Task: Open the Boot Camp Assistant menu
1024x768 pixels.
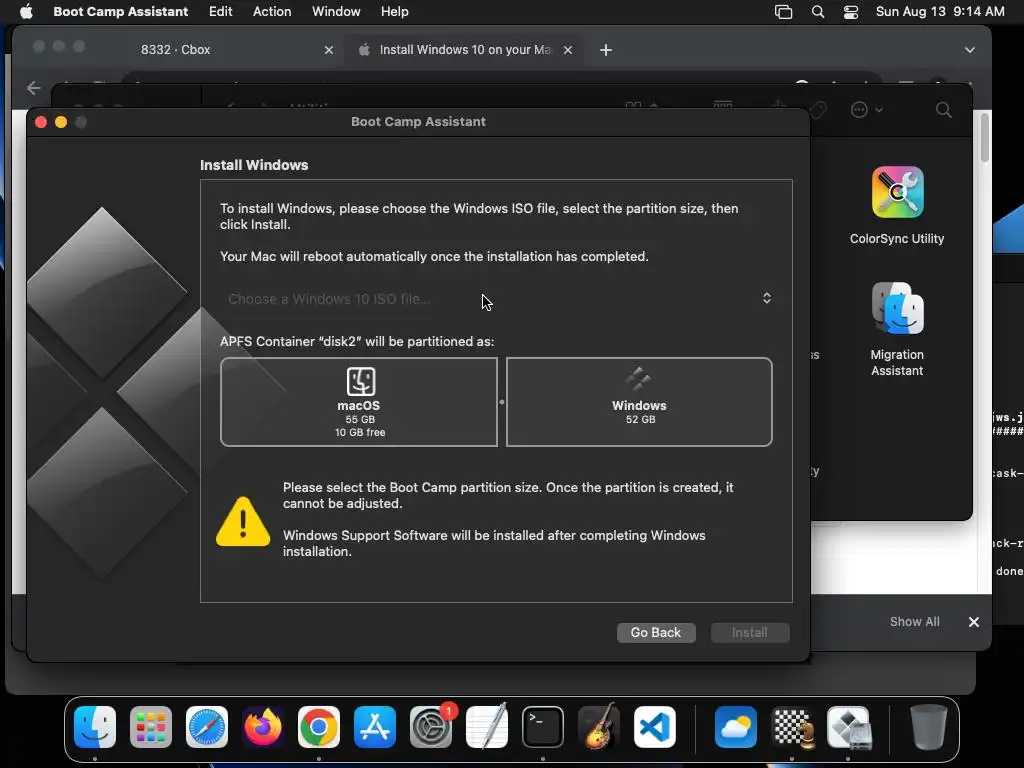Action: 120,12
